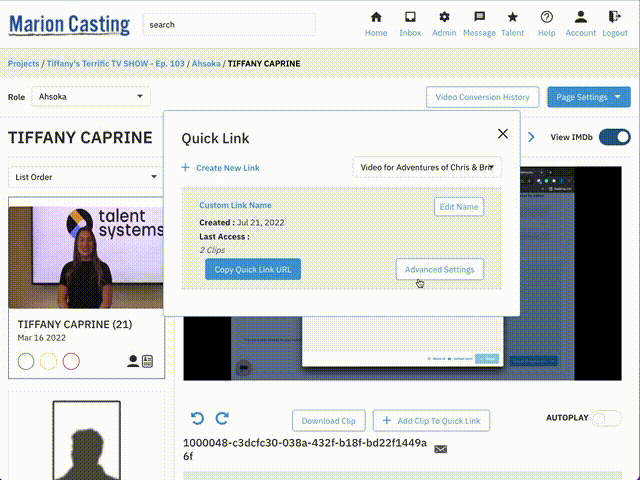Open the Talent star icon

pos(513,17)
